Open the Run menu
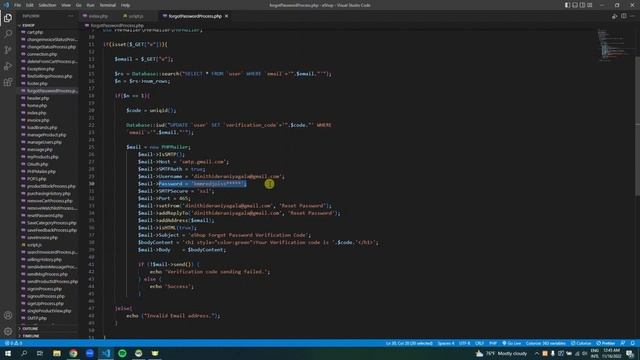The width and height of the screenshot is (640, 360). [x=90, y=5]
